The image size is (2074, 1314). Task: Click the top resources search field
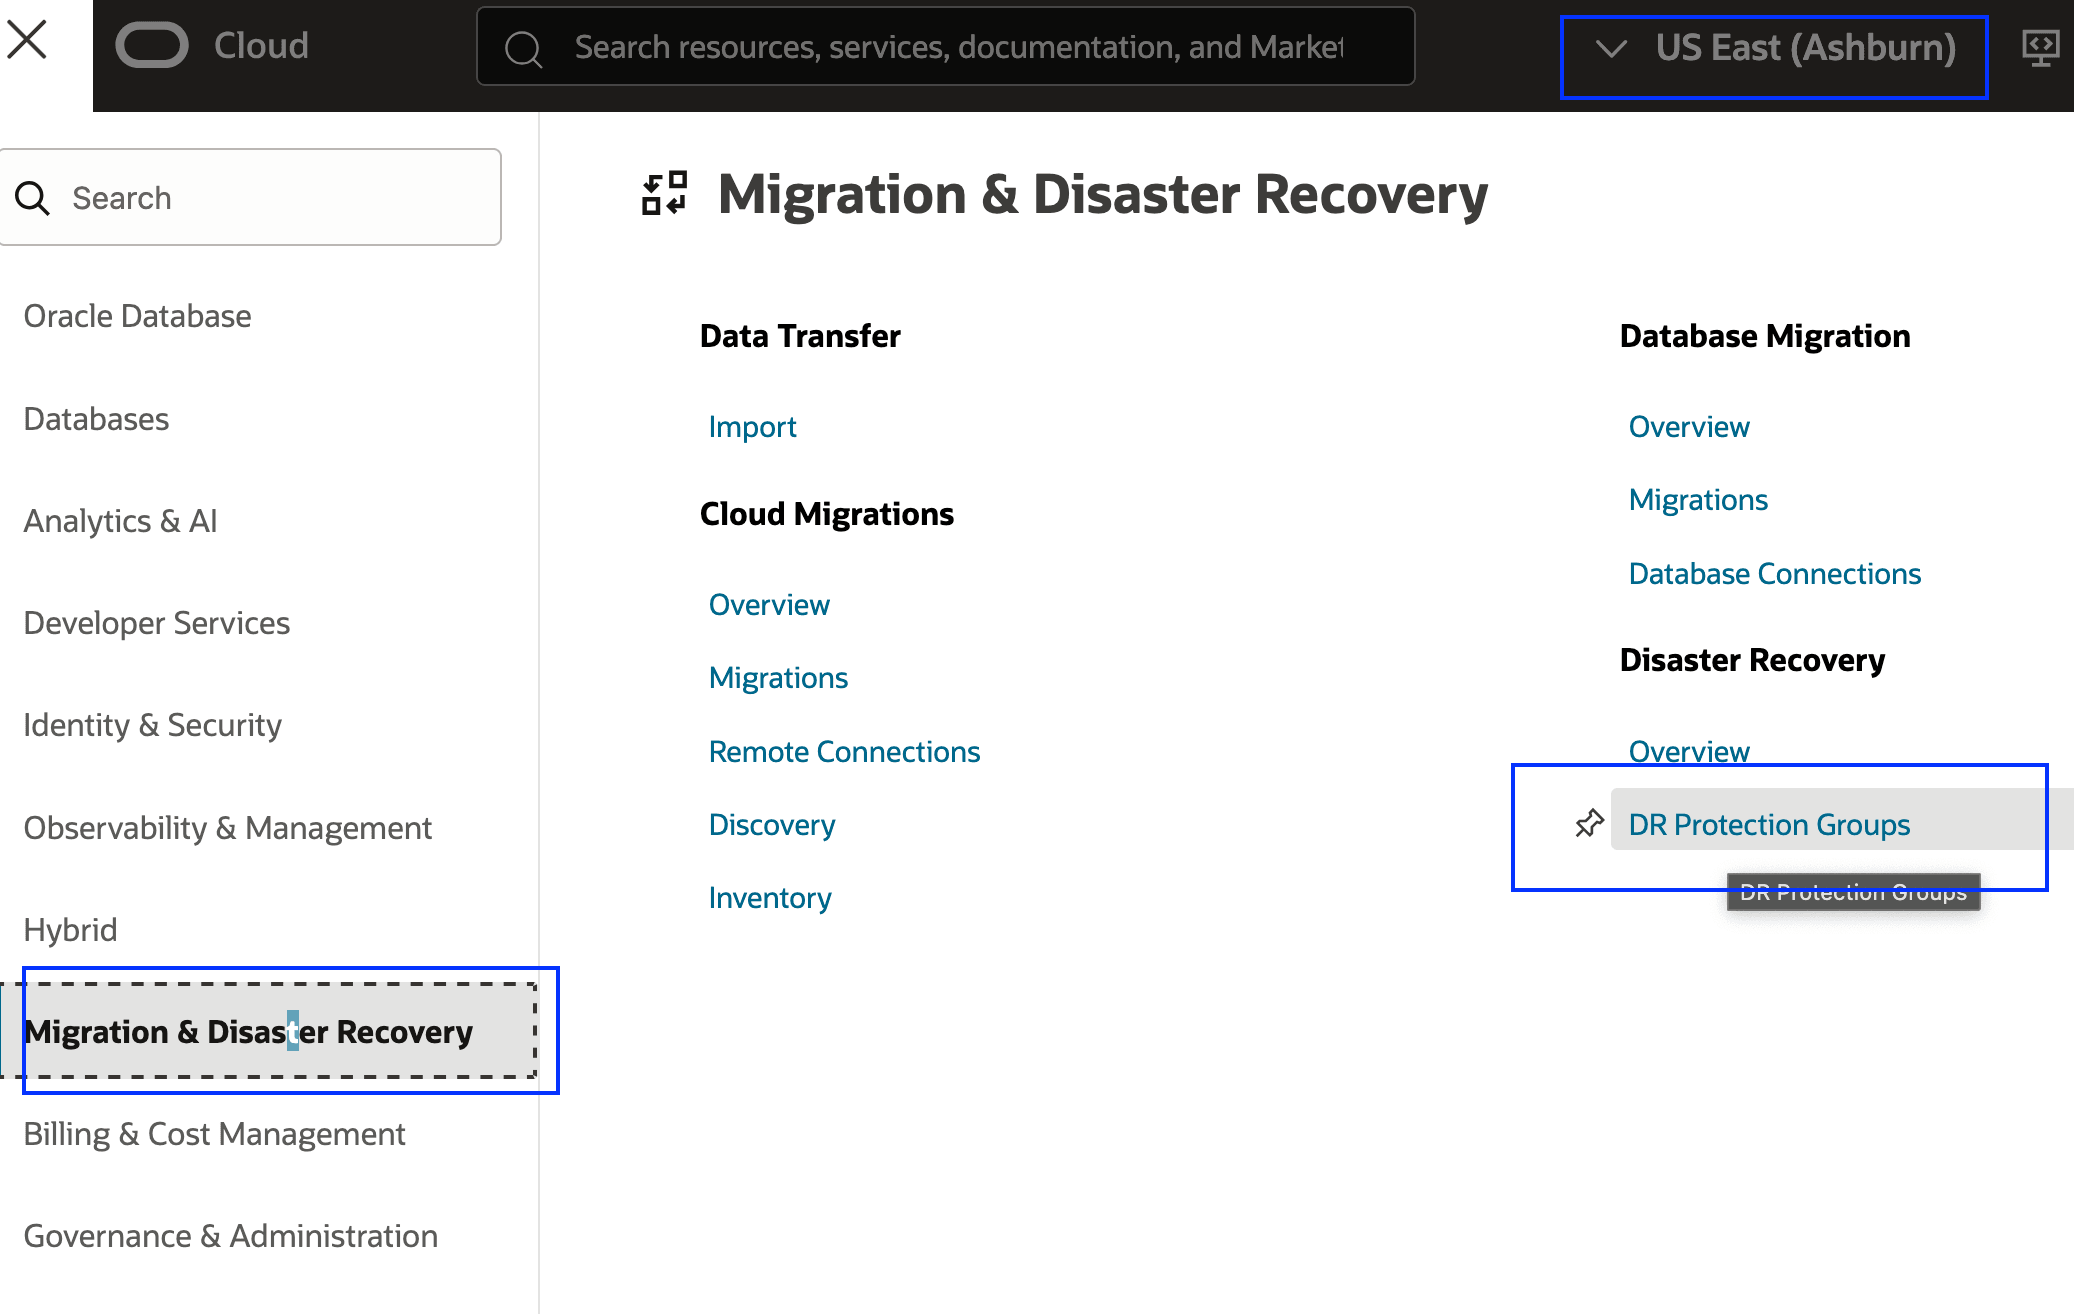point(958,47)
